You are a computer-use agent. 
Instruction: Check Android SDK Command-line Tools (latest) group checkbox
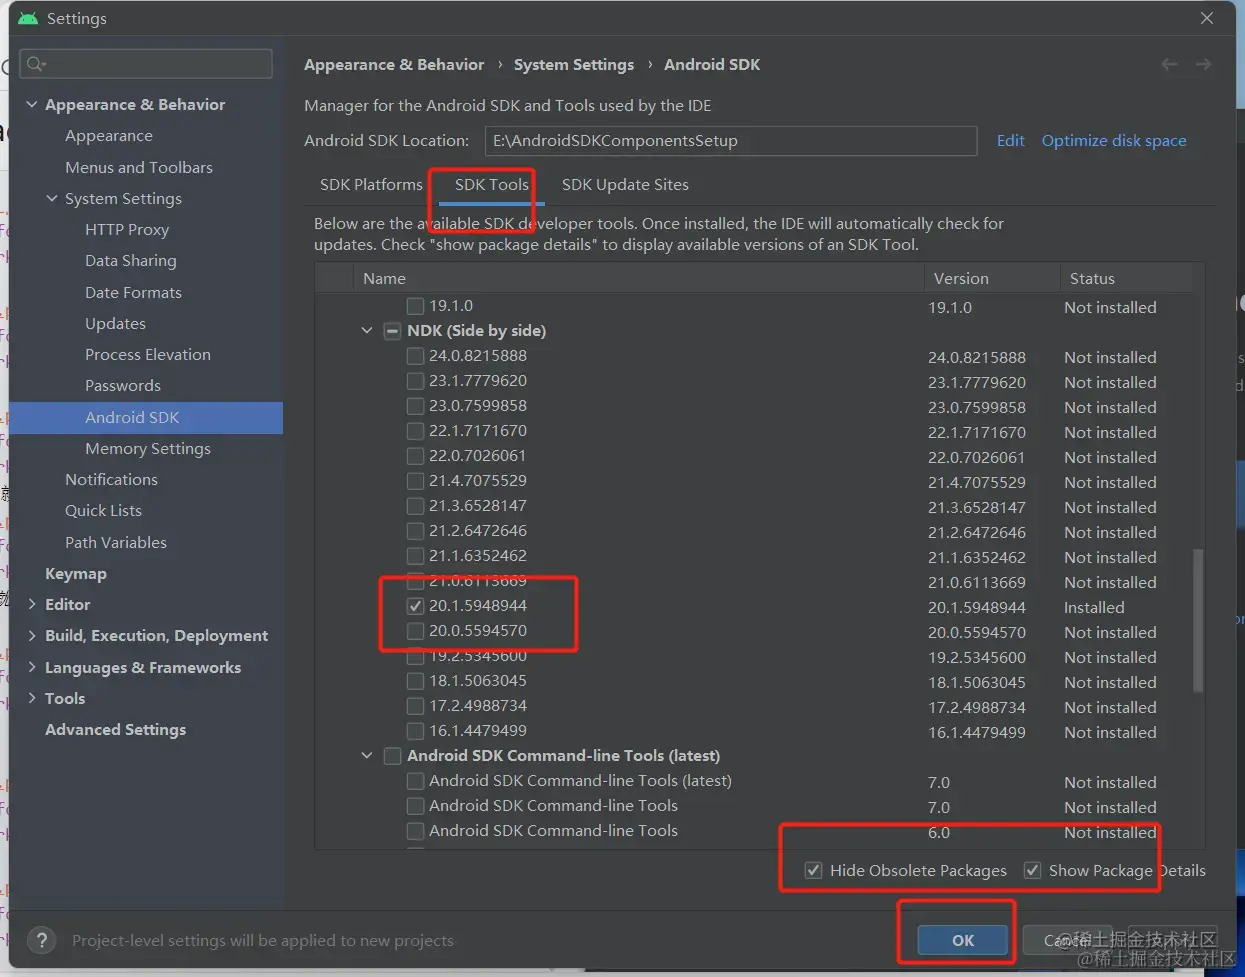coord(393,756)
